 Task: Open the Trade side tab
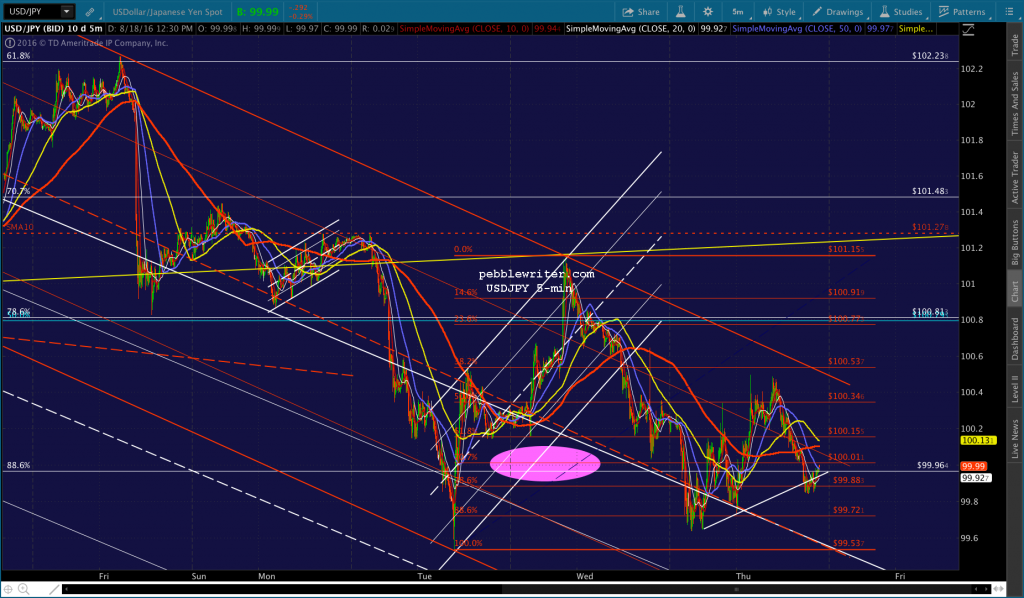pos(1015,44)
